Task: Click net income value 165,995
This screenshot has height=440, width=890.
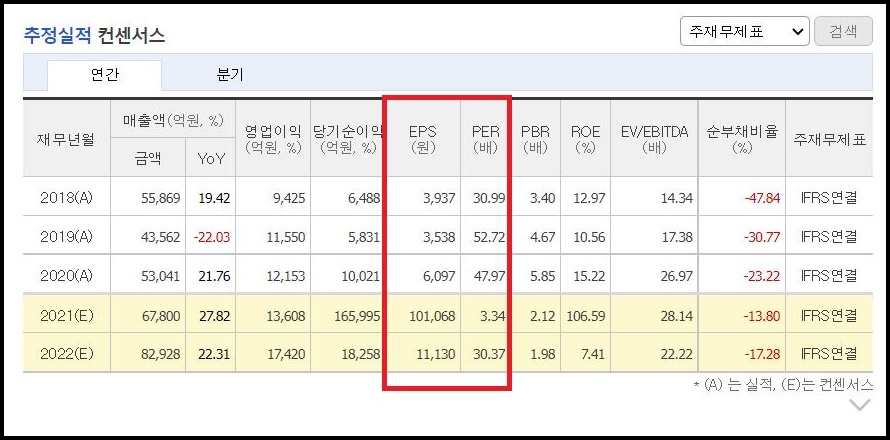Action: coord(357,315)
